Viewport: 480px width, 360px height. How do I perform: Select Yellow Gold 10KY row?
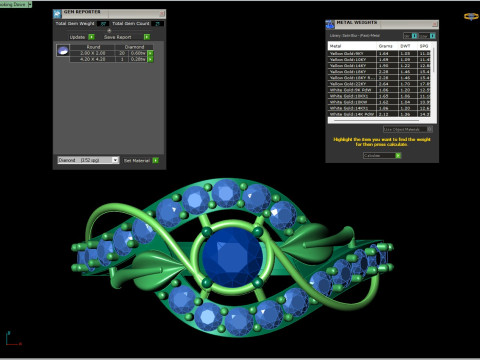(x=379, y=60)
